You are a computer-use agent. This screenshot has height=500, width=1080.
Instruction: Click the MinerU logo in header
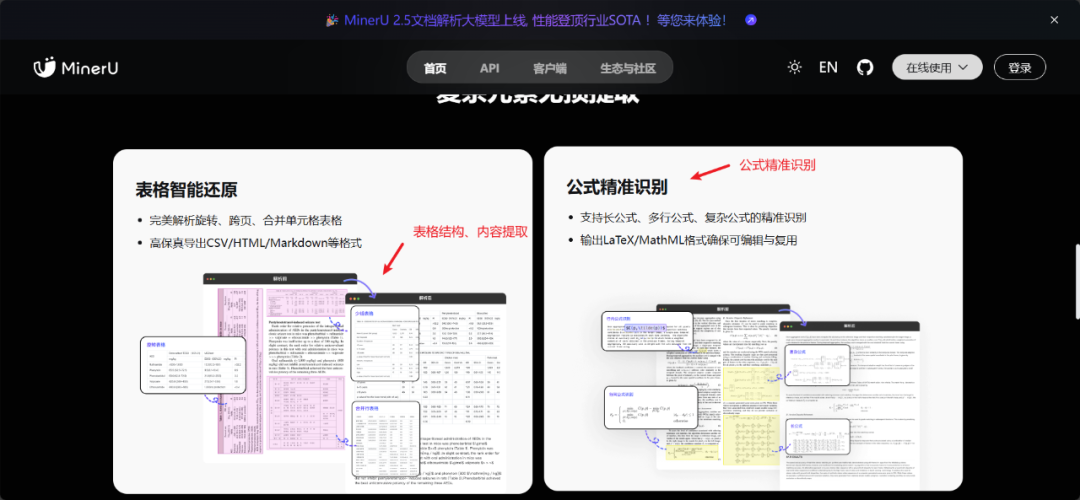[x=76, y=67]
